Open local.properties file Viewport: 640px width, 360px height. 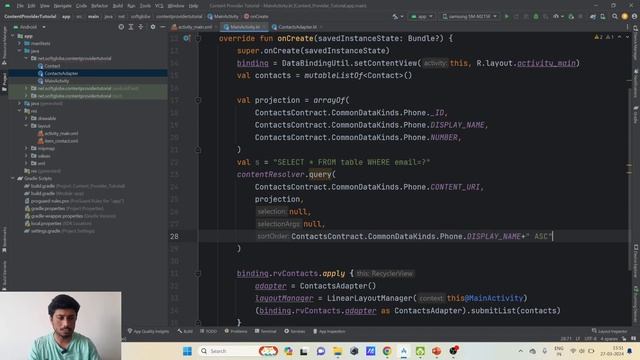pos(58,223)
